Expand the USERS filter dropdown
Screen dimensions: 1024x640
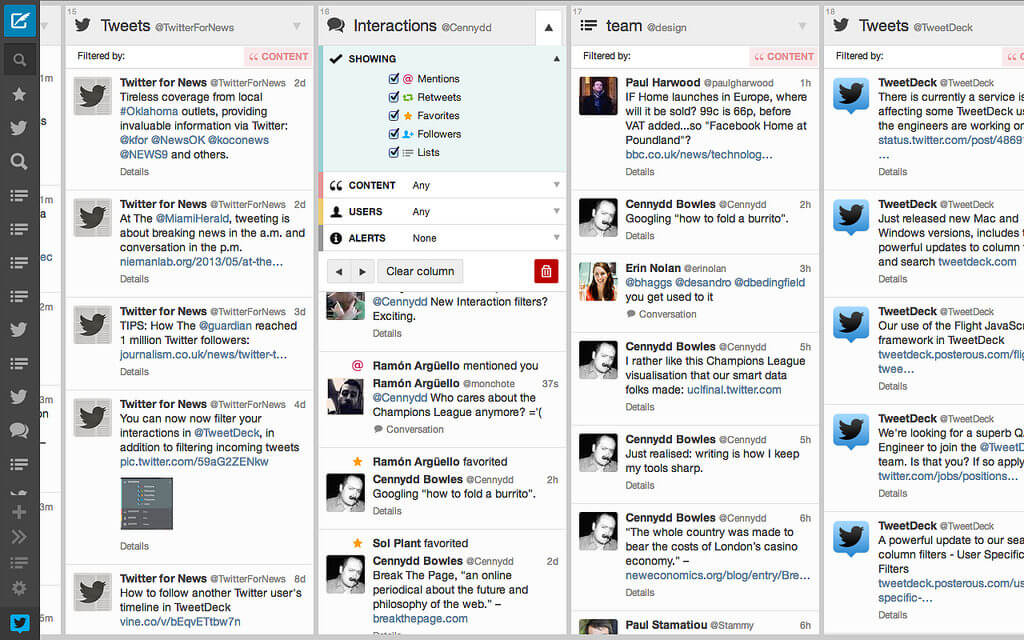[556, 211]
